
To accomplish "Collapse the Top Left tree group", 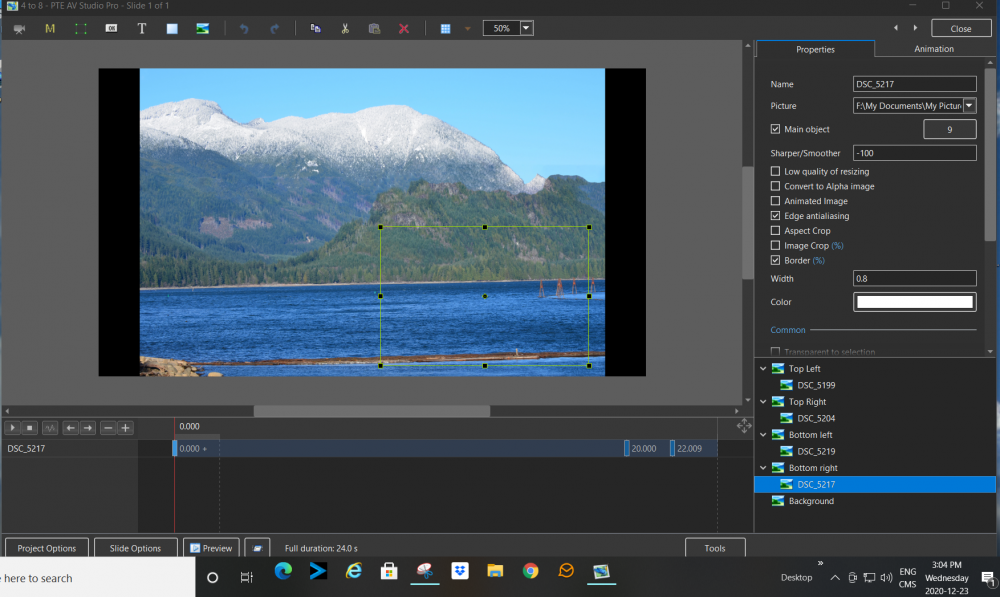I will (764, 369).
